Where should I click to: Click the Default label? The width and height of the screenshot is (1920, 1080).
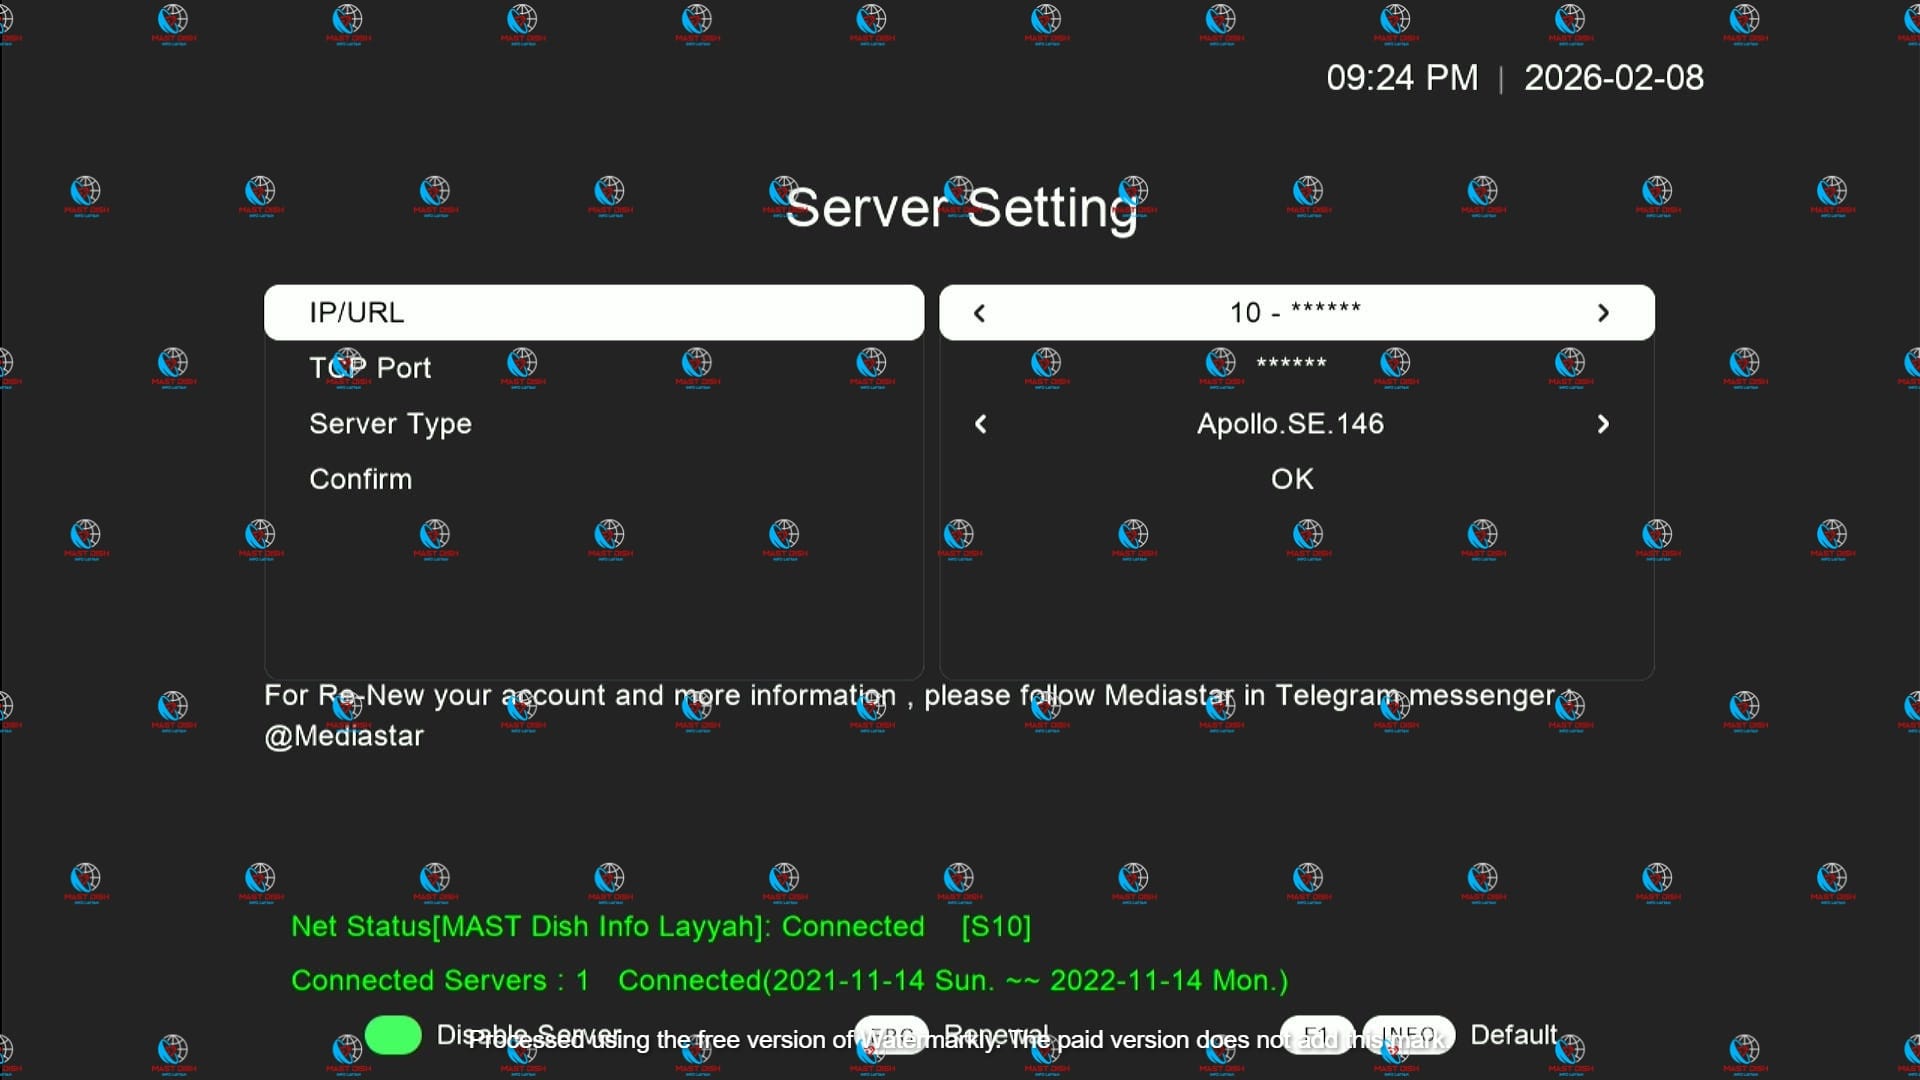(1513, 1035)
